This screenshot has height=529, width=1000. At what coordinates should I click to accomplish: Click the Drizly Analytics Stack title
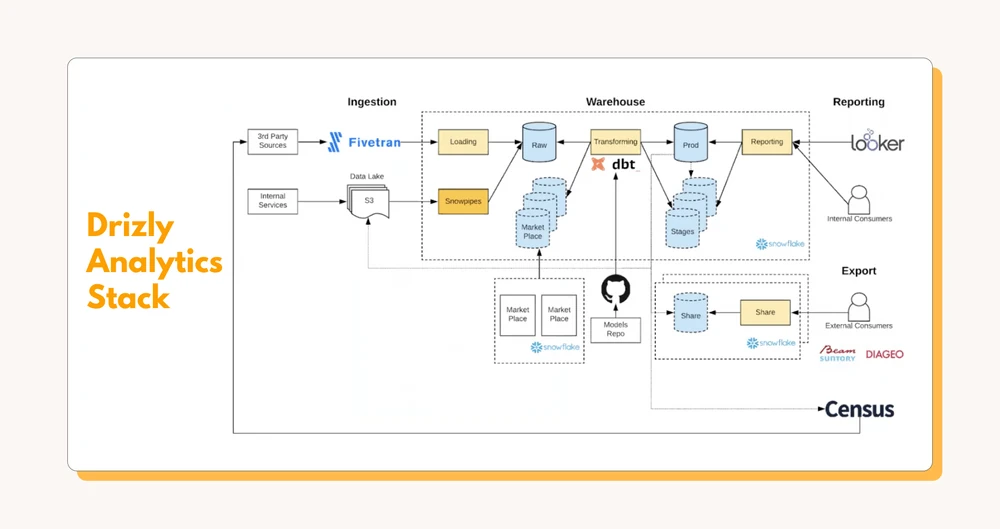pyautogui.click(x=154, y=260)
